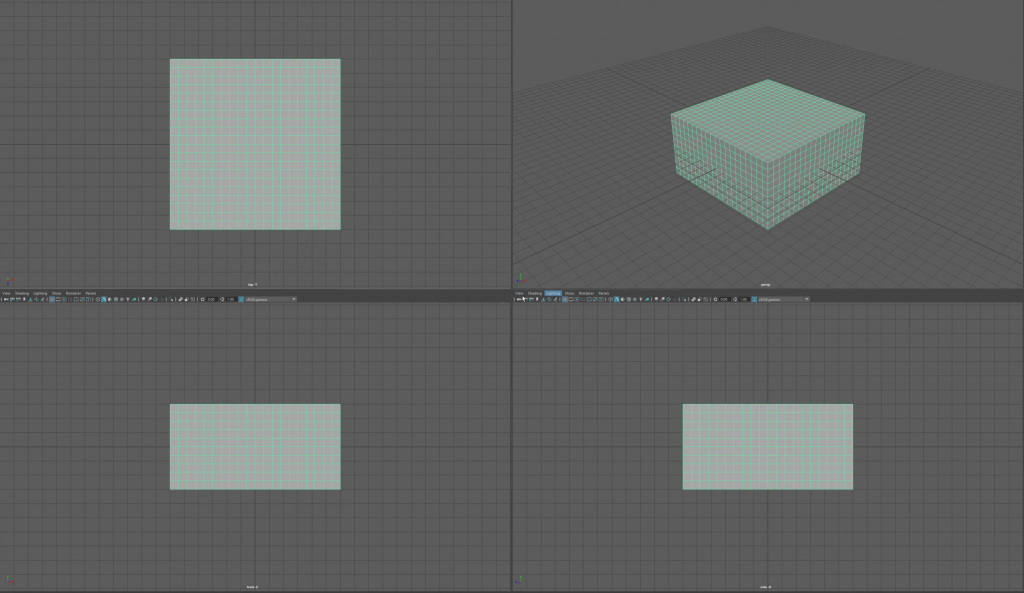1024x593 pixels.
Task: Click the Gamma reset icon in side panel
Action: [x=735, y=299]
